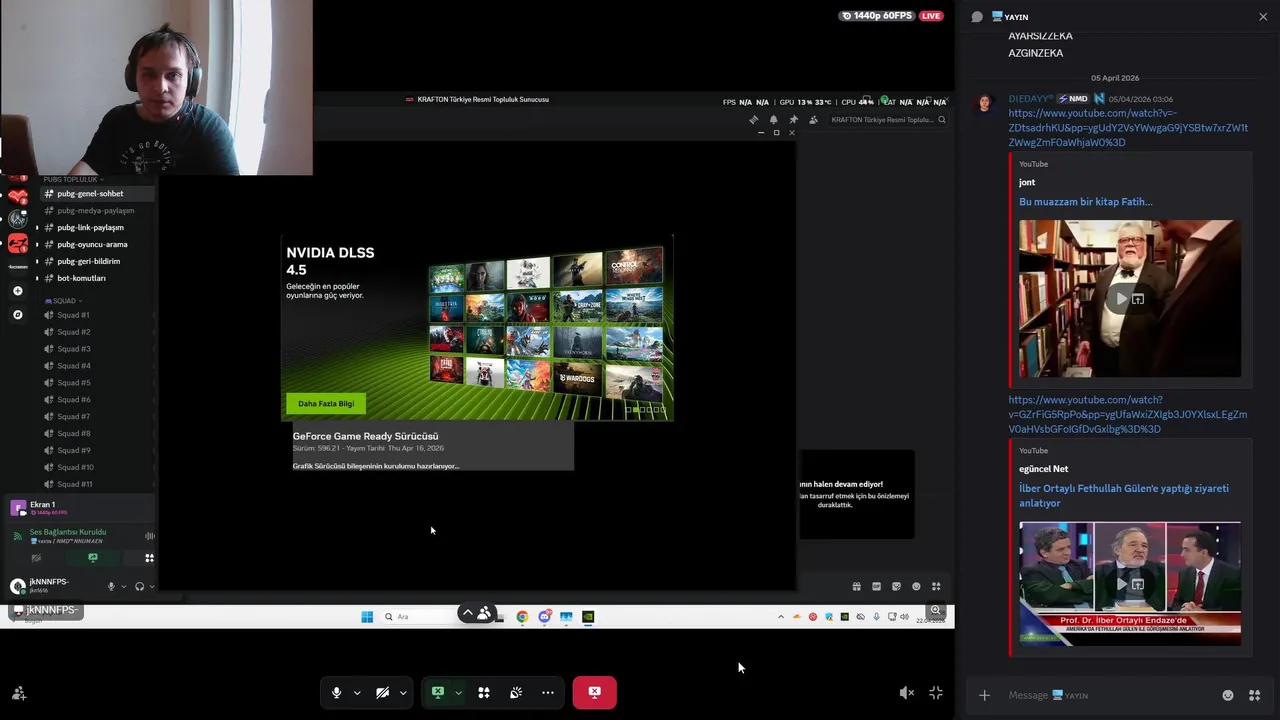This screenshot has width=1280, height=720.
Task: Click Ekran 1 stream entry
Action: click(80, 508)
